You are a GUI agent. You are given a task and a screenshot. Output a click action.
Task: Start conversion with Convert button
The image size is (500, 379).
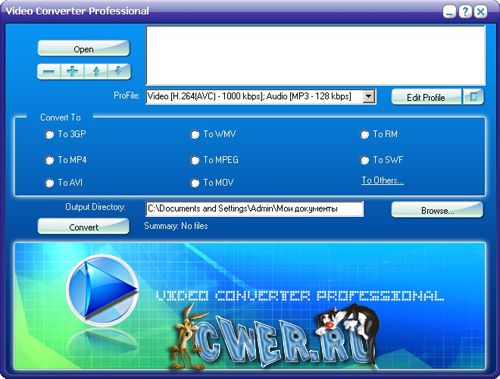[x=83, y=227]
